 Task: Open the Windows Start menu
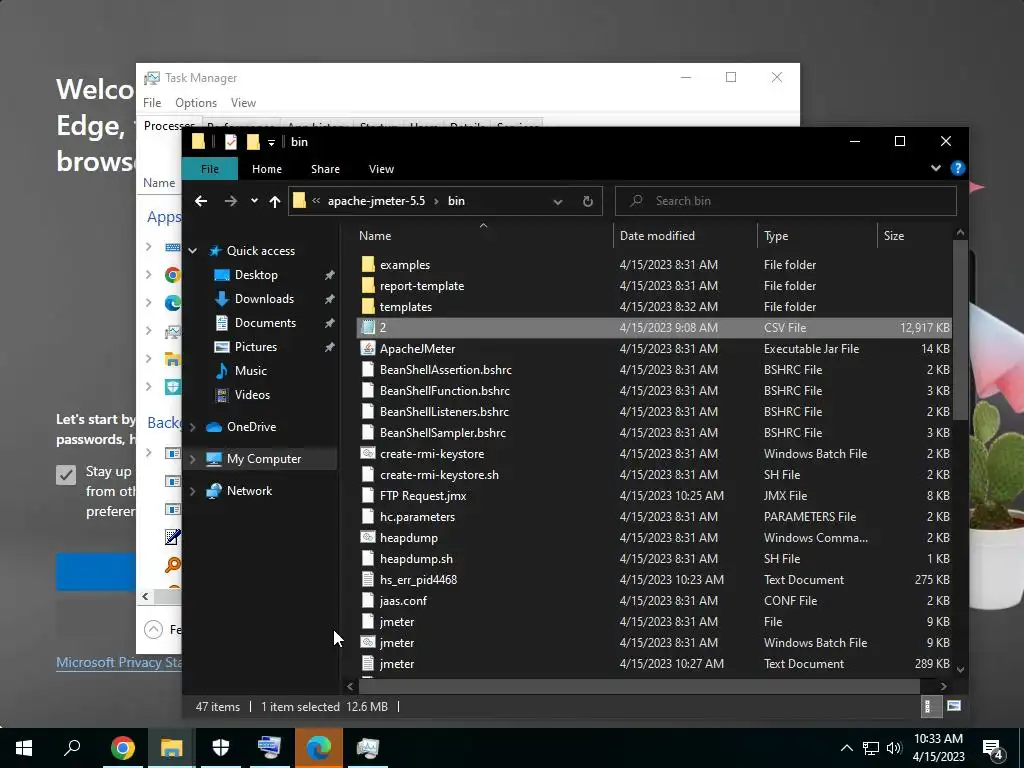24,748
